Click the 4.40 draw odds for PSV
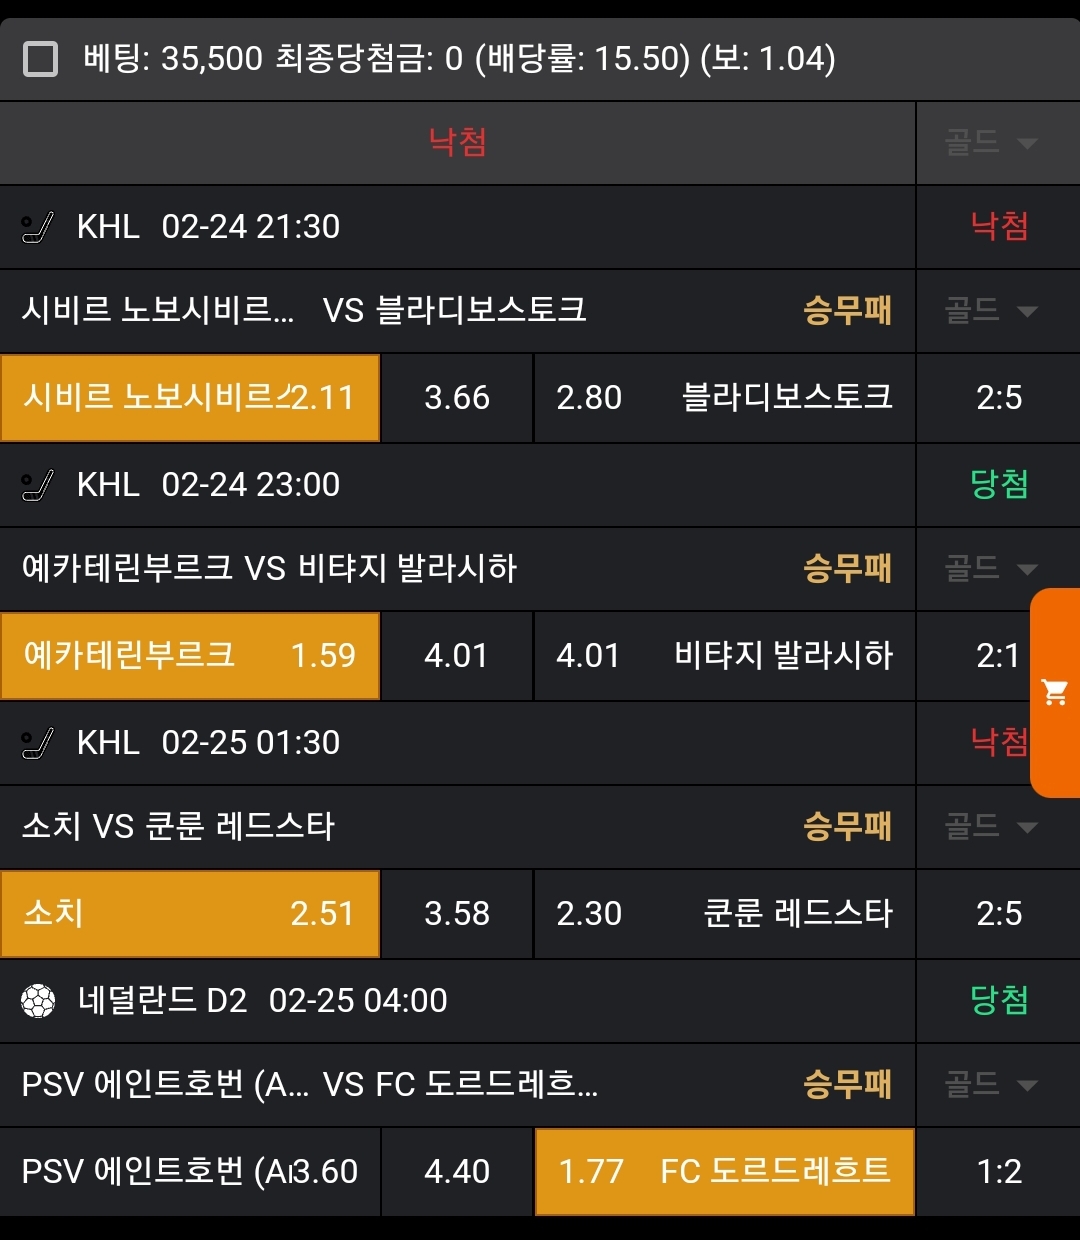Screen dimensions: 1080x1240 tap(457, 1172)
